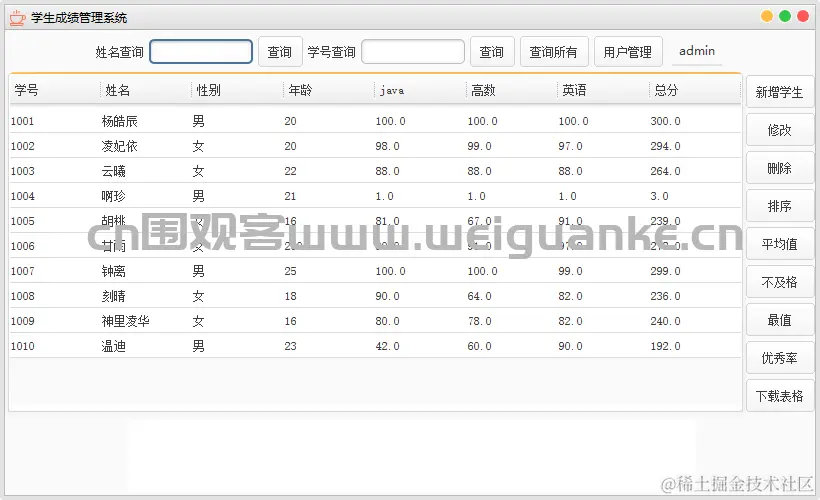Select student ID cell 1007
The width and height of the screenshot is (820, 500).
point(22,271)
